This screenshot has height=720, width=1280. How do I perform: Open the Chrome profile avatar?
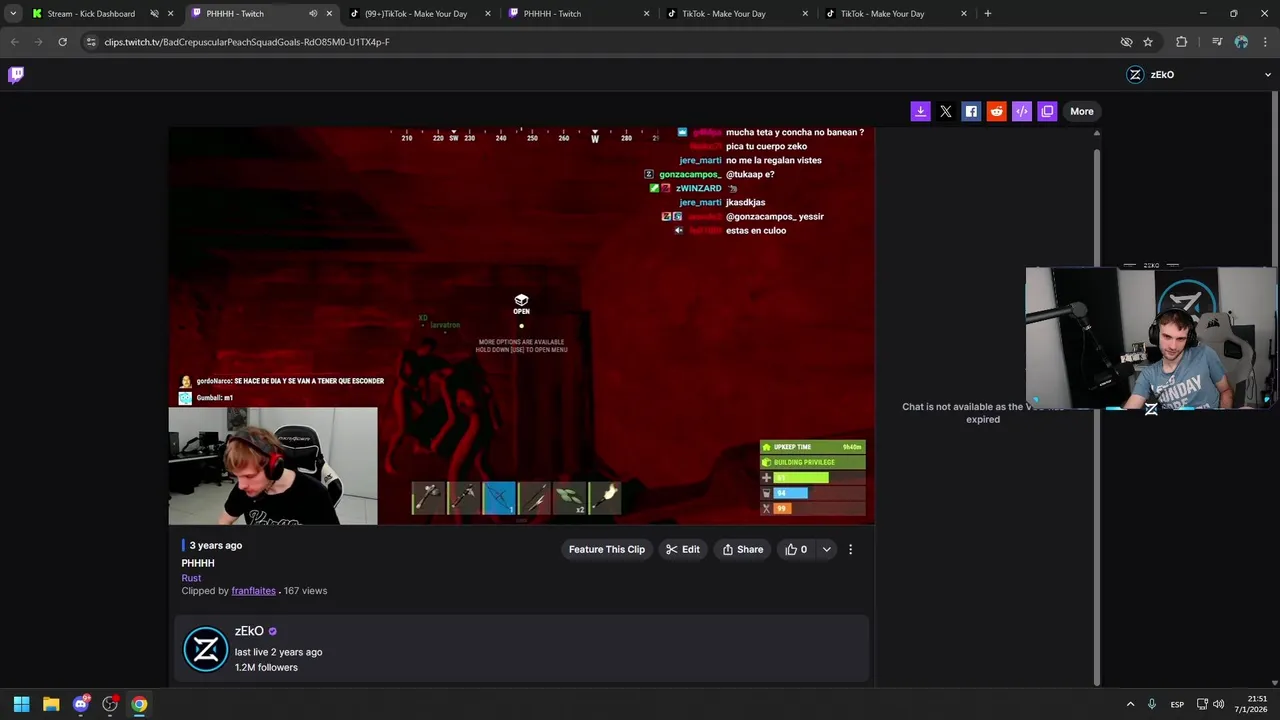1241,42
